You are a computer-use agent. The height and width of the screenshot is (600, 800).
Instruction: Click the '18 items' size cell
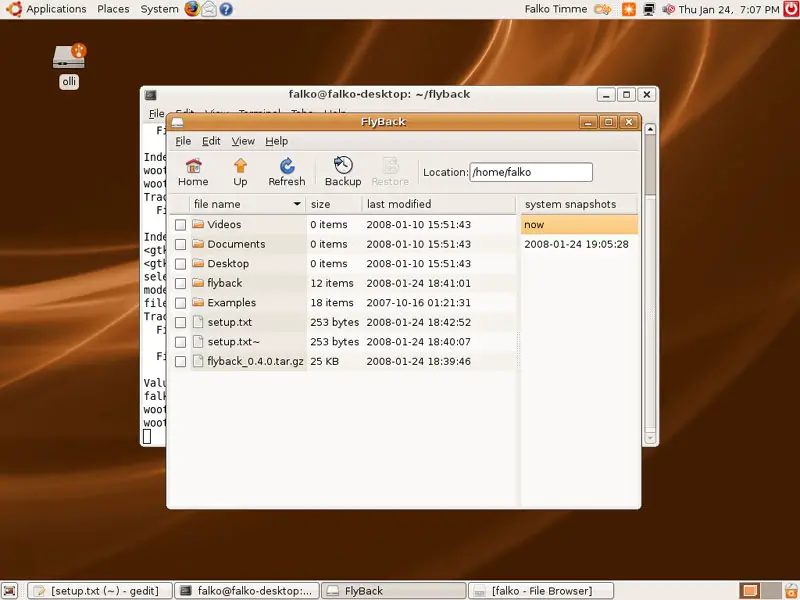pyautogui.click(x=332, y=303)
